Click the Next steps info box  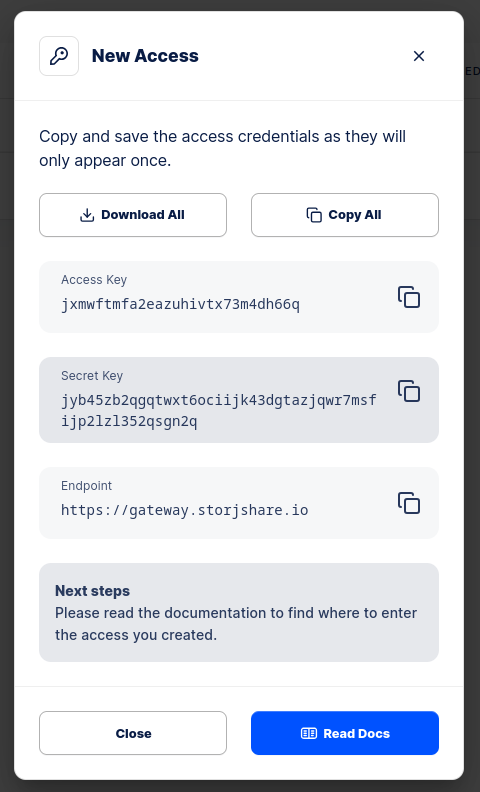click(x=239, y=613)
